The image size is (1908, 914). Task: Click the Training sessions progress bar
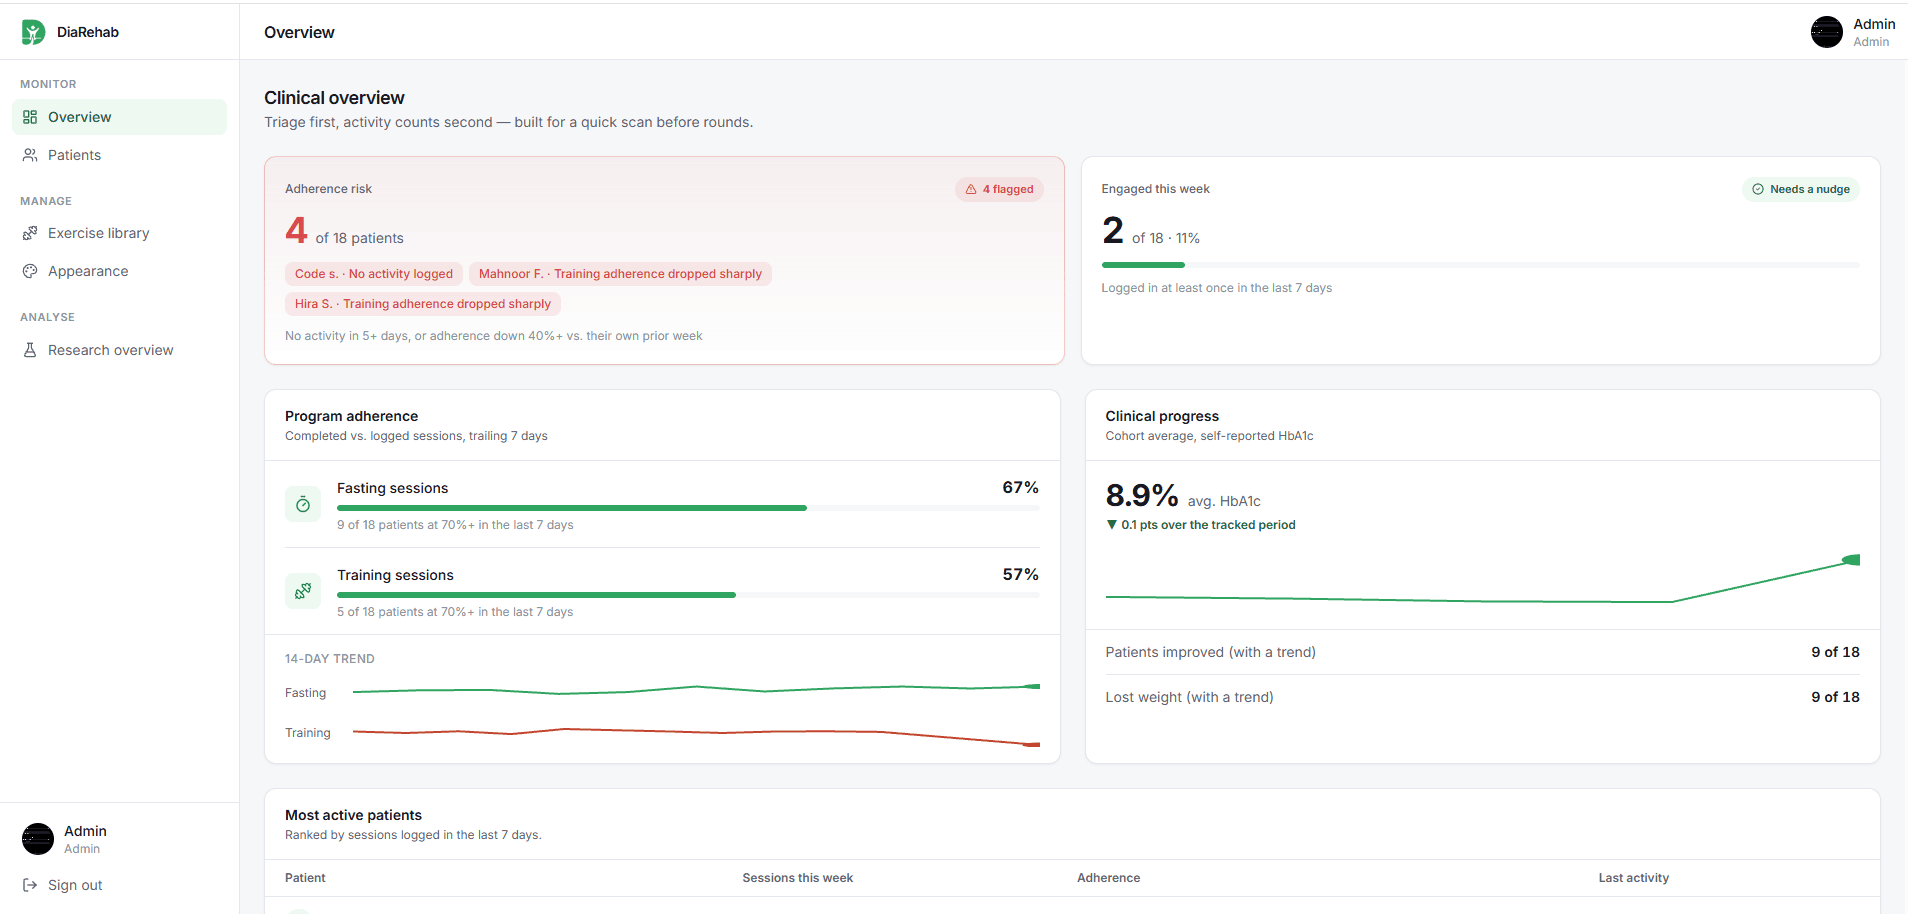pos(688,595)
